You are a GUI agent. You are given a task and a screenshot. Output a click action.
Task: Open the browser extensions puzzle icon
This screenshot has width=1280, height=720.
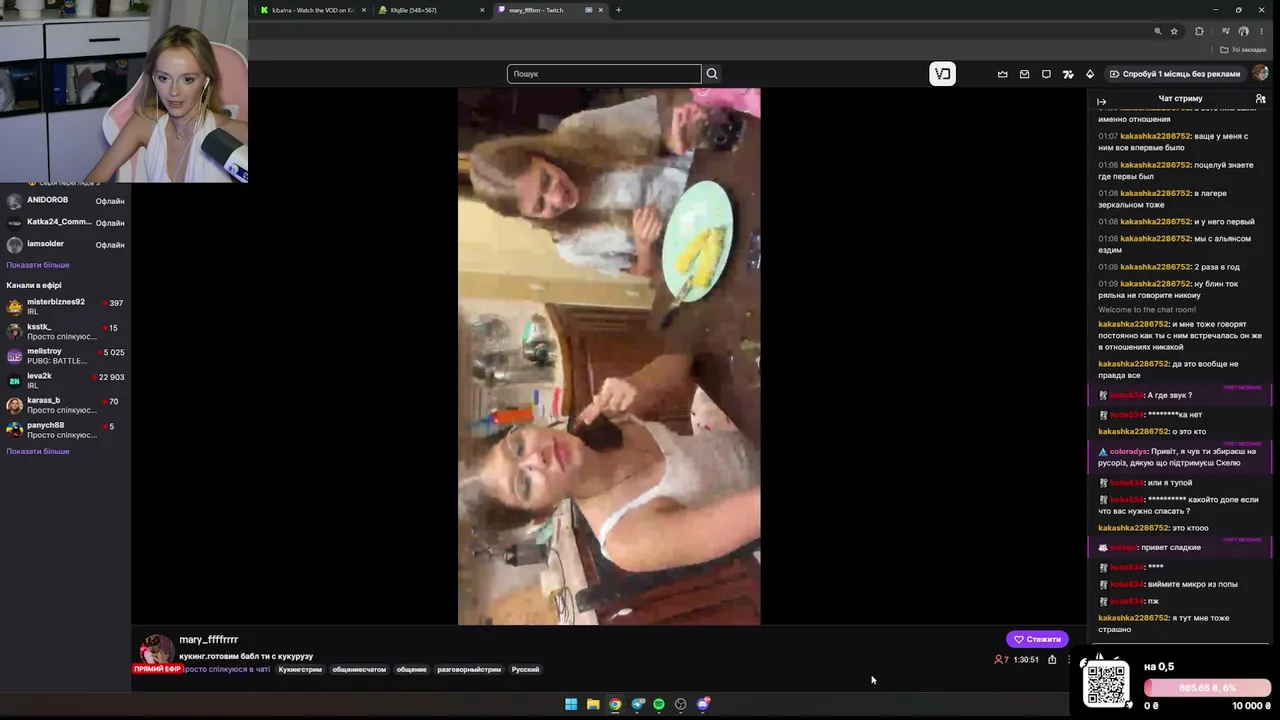pyautogui.click(x=1200, y=31)
